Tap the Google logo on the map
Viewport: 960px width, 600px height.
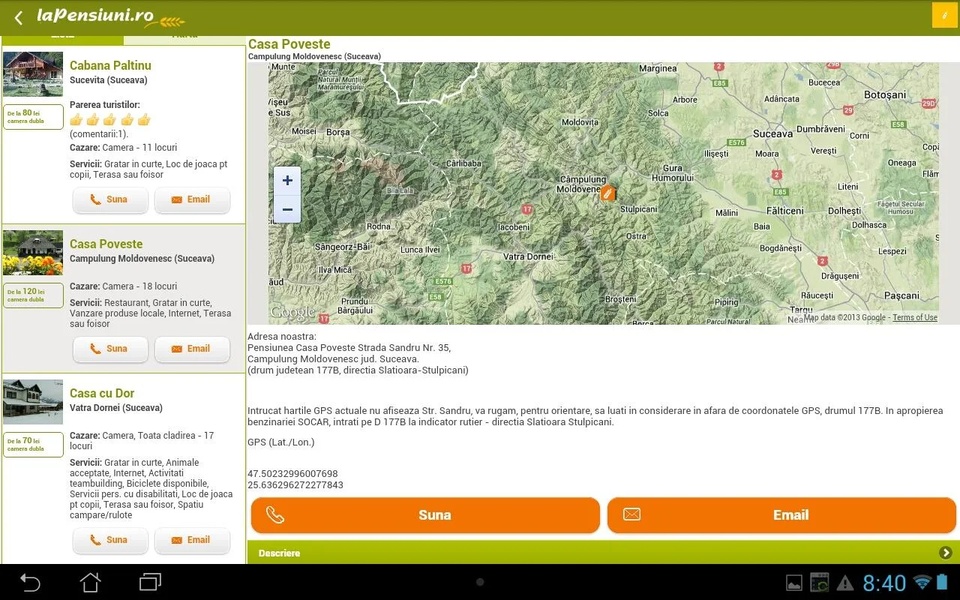tap(293, 312)
